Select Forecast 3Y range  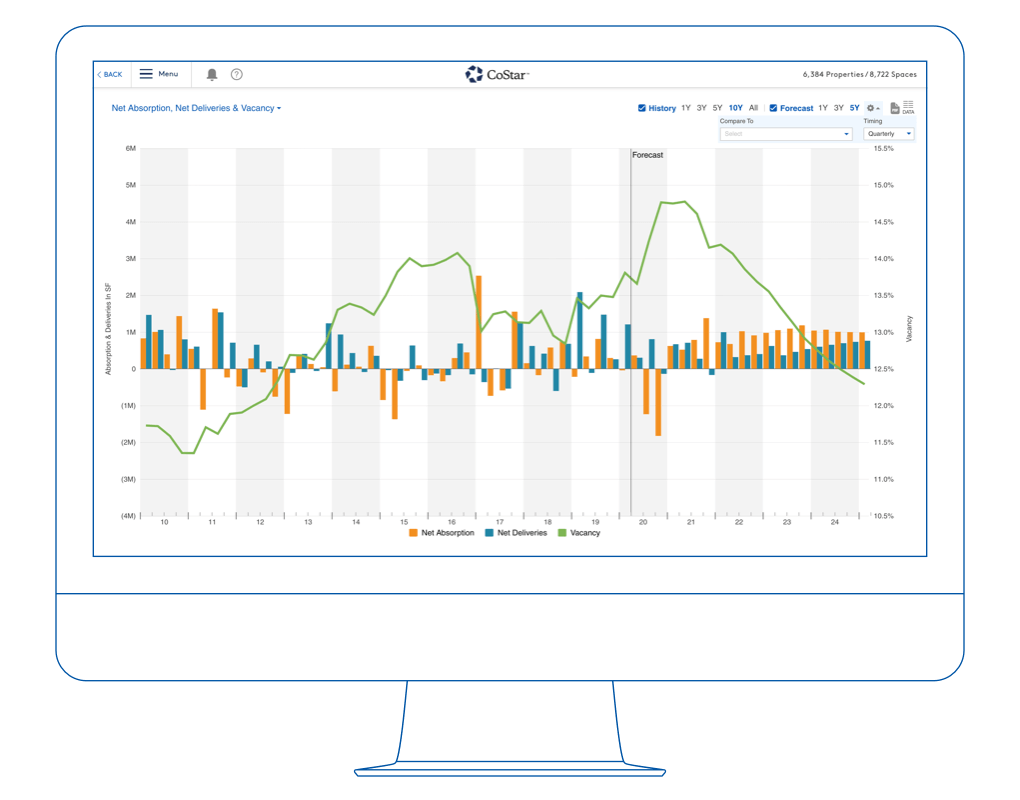tap(839, 108)
